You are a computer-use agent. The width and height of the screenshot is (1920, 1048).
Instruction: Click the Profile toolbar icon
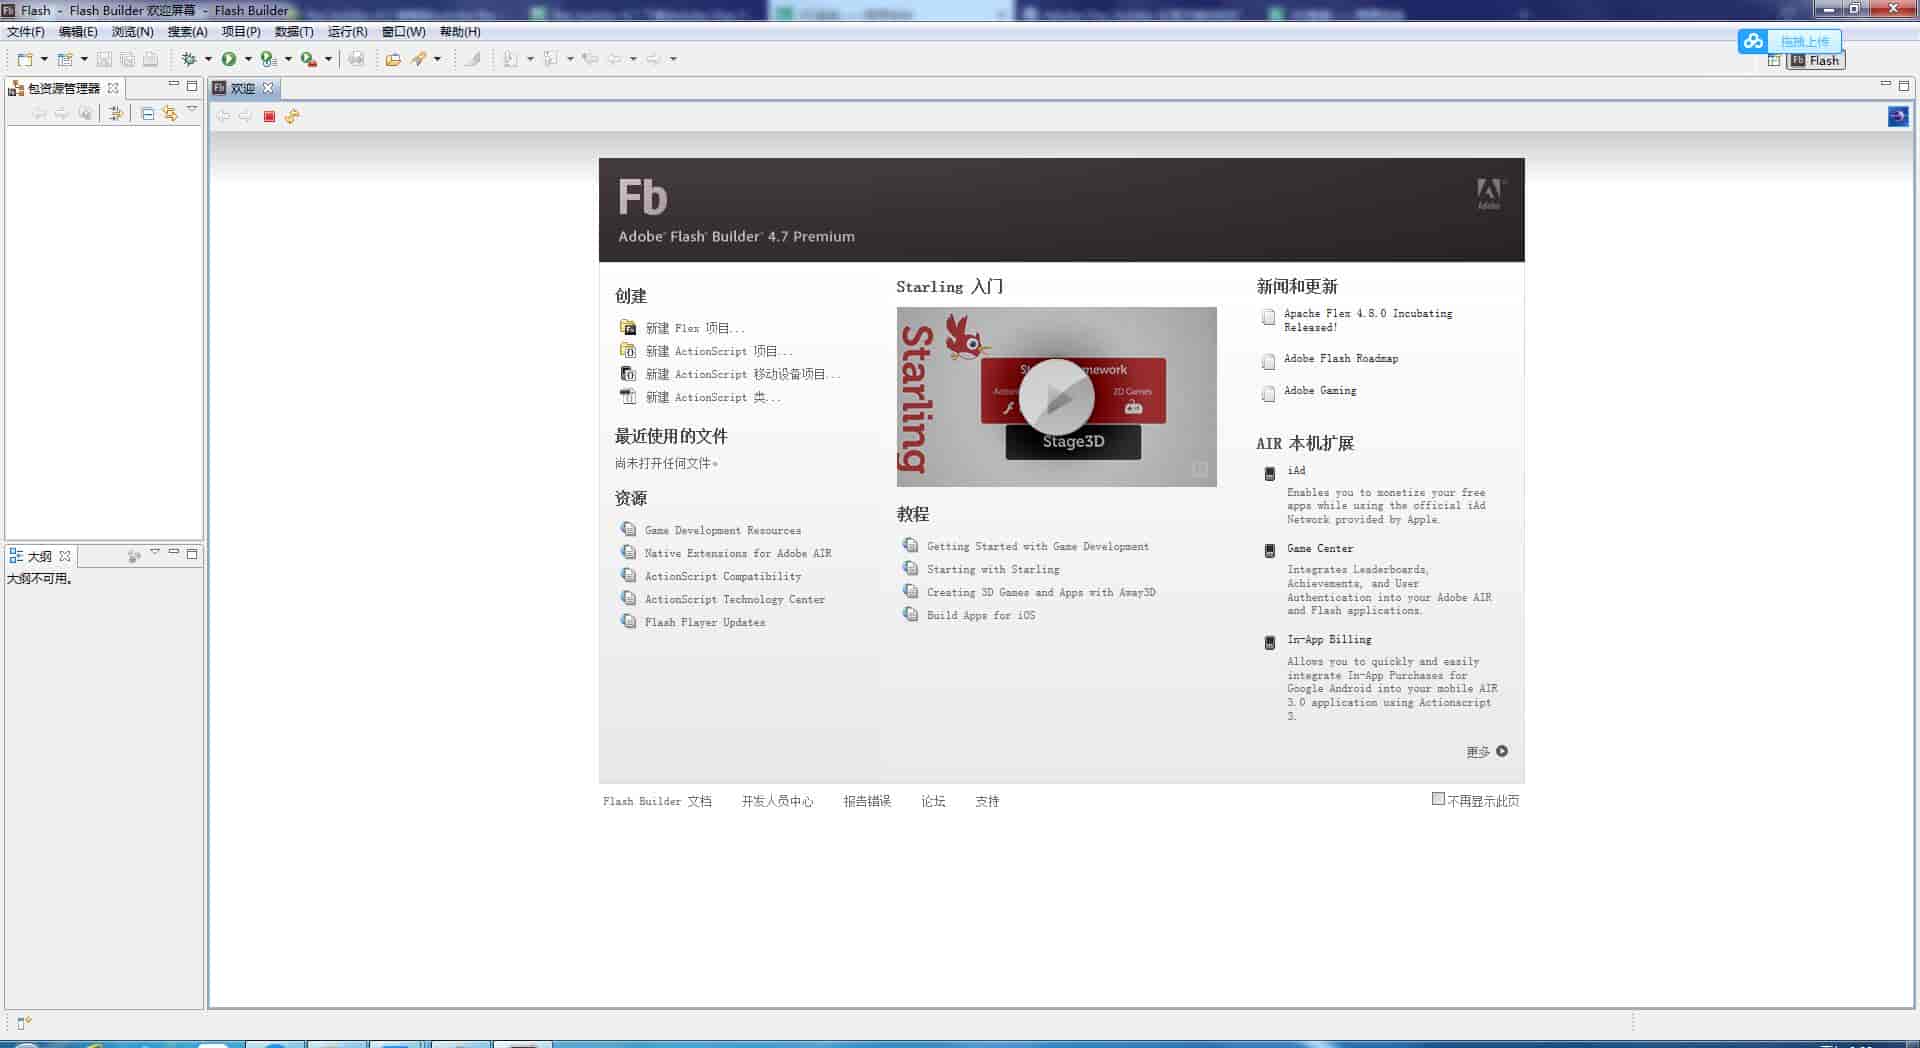tap(266, 59)
